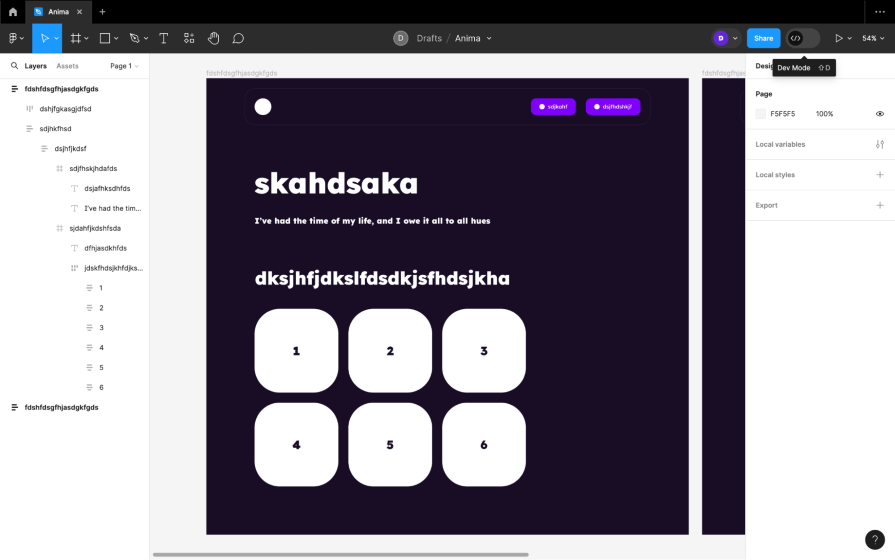
Task: Select the Hand tool
Action: 214,38
